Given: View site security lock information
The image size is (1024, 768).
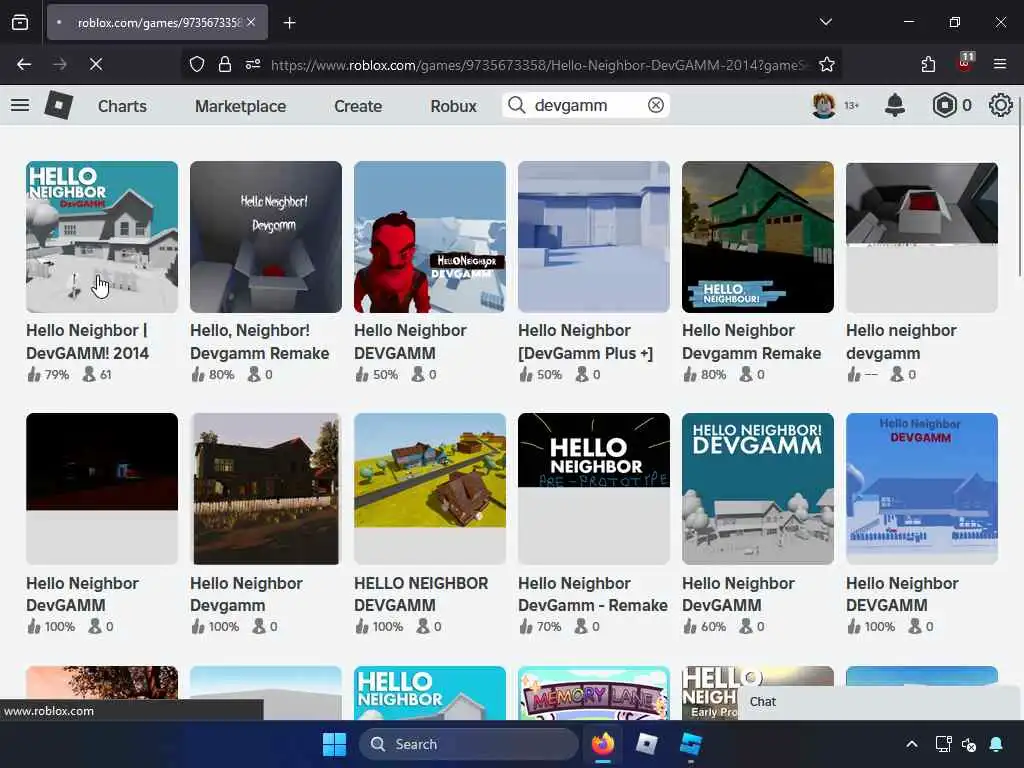Looking at the screenshot, I should 225,64.
